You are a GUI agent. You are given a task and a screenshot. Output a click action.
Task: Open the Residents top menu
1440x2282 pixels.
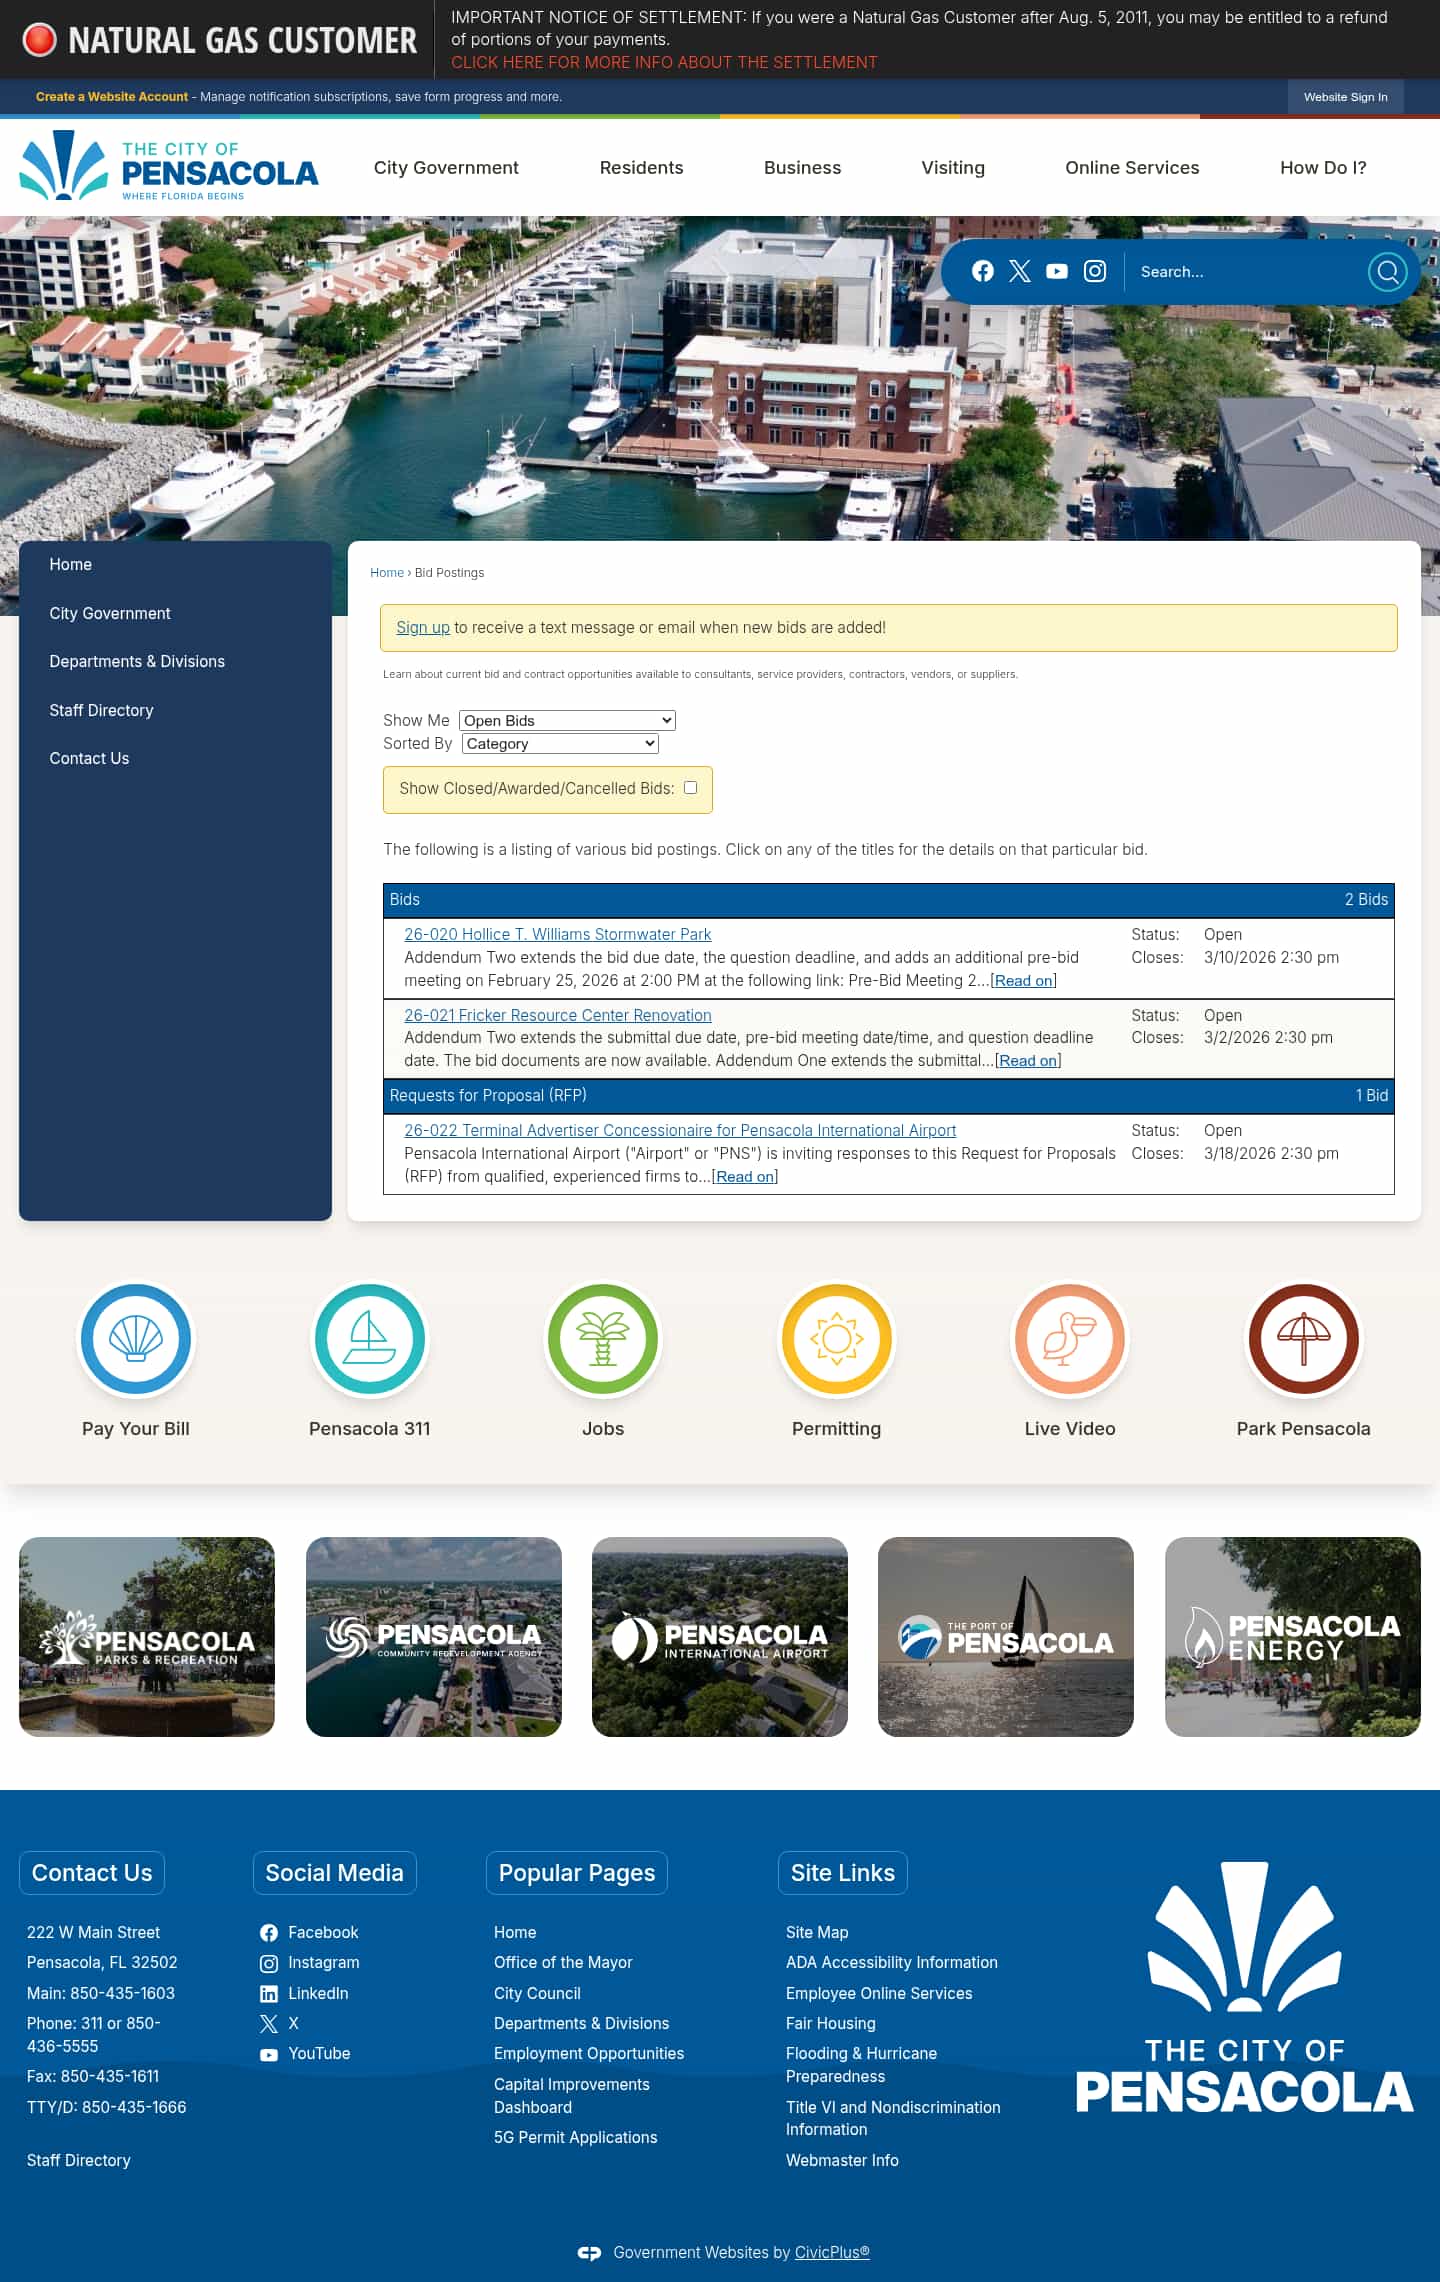point(641,167)
